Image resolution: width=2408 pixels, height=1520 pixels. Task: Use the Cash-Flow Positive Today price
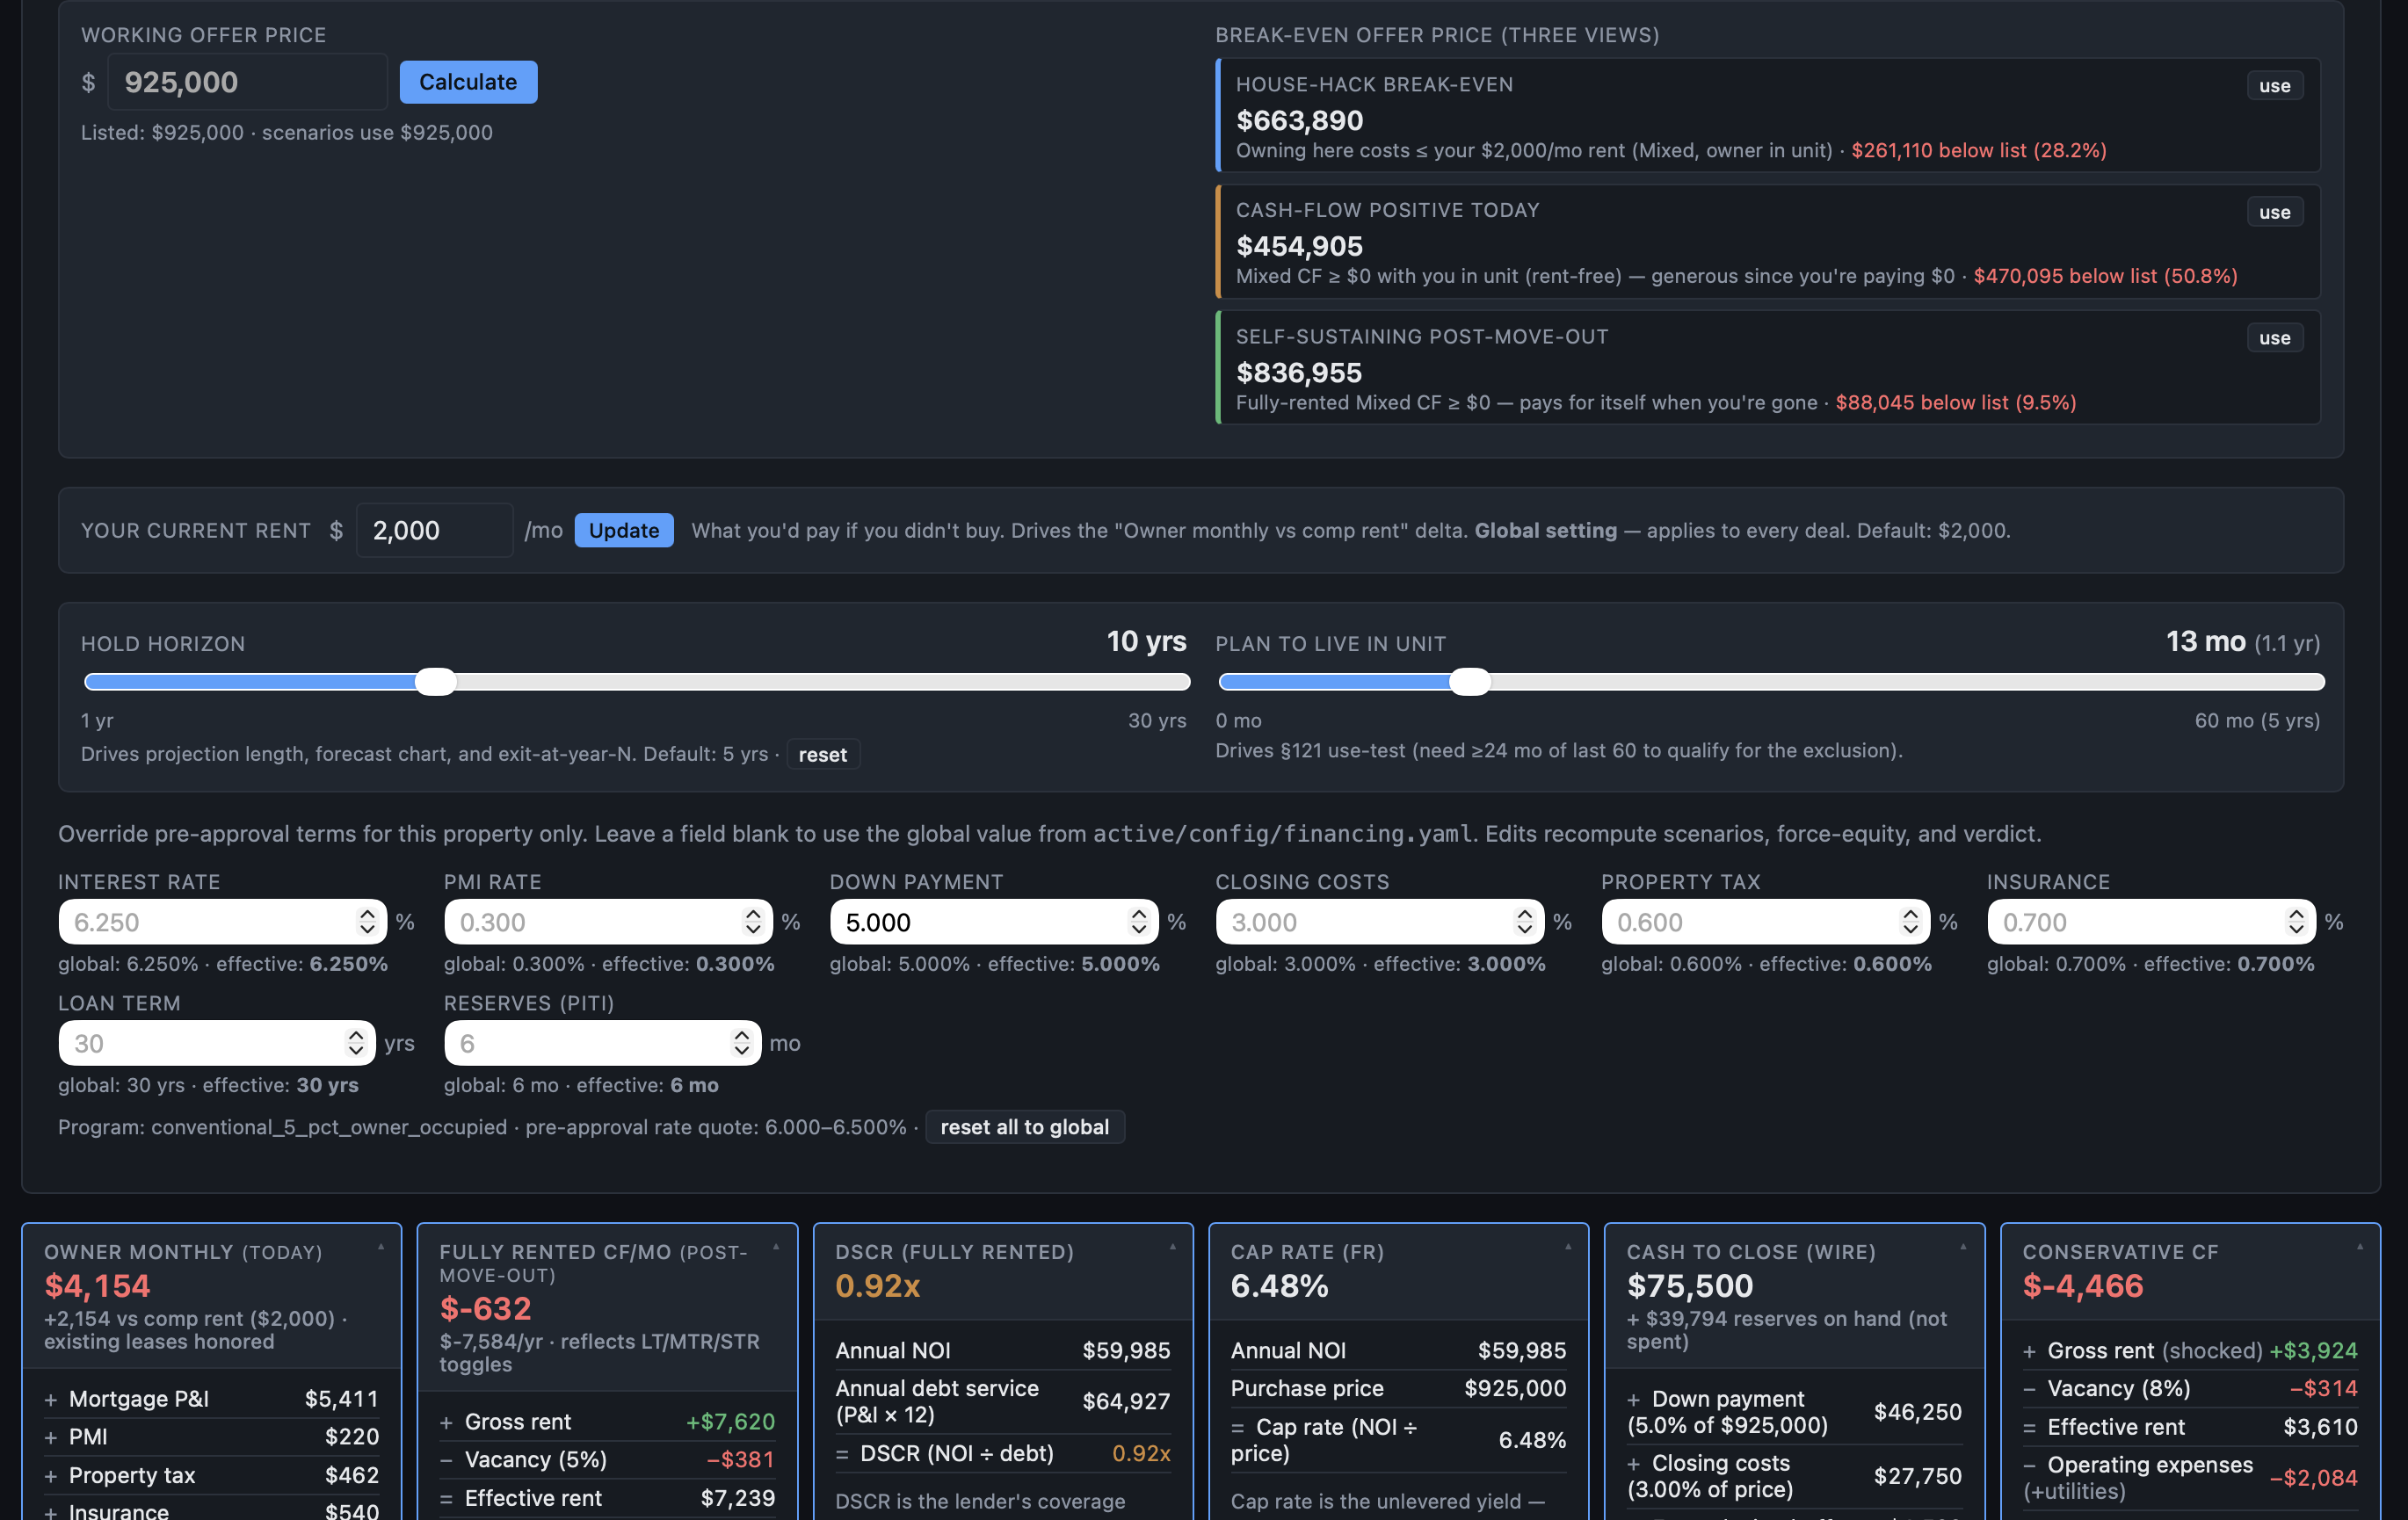pyautogui.click(x=2274, y=212)
